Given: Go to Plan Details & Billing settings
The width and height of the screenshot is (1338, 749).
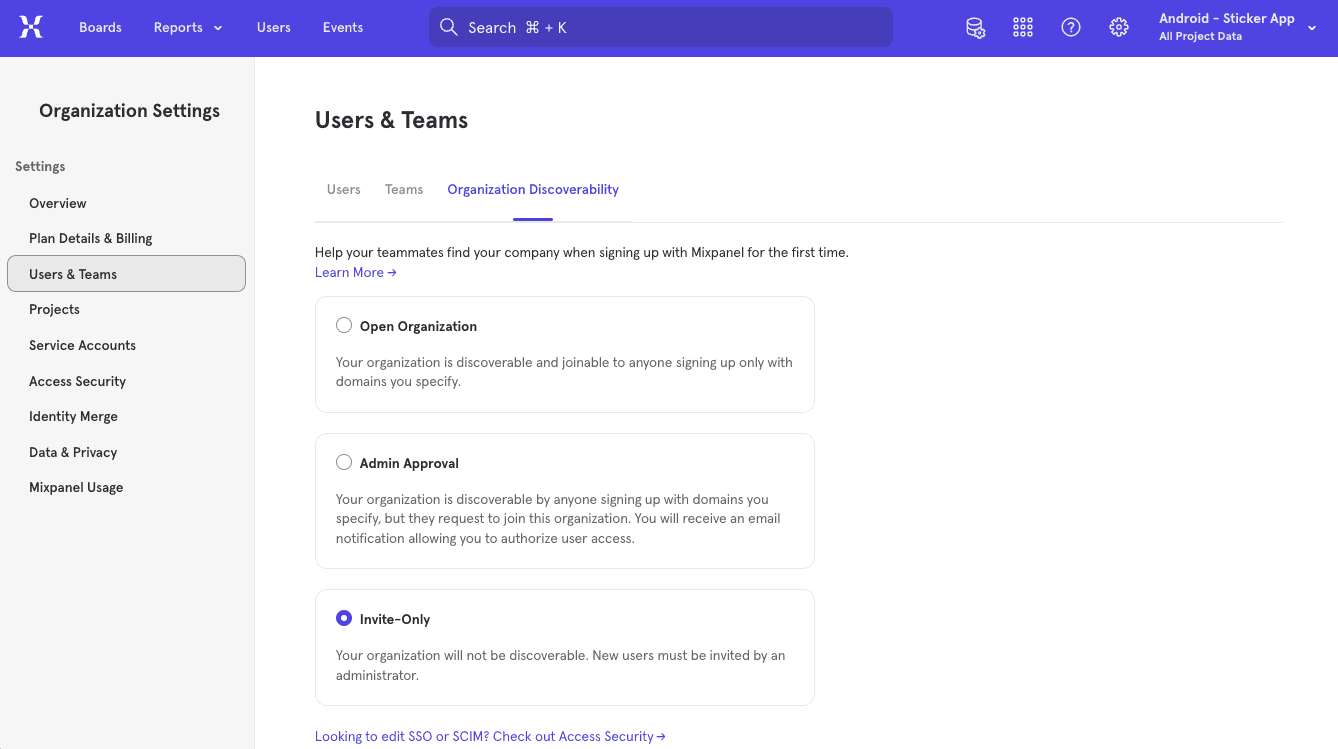Looking at the screenshot, I should 91,238.
